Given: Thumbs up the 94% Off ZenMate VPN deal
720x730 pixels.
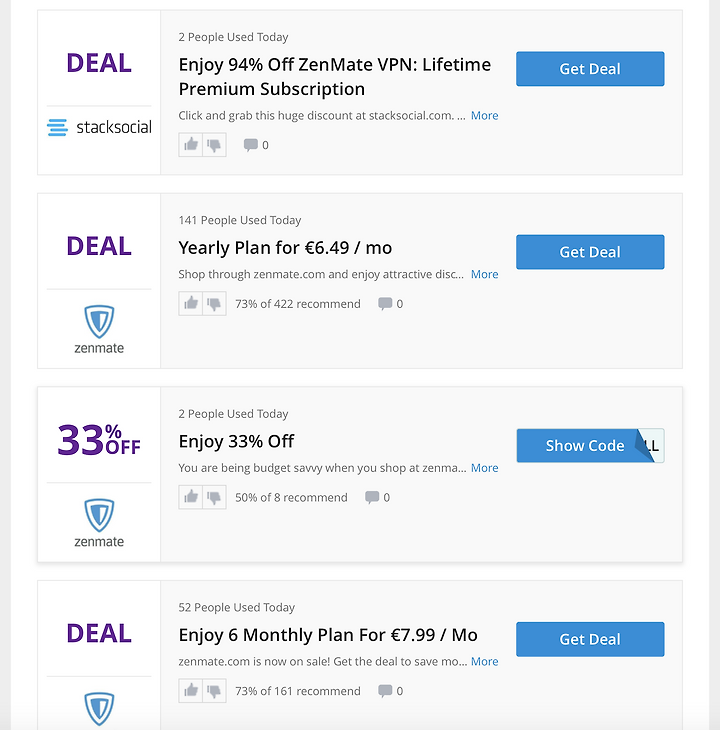Looking at the screenshot, I should coord(191,145).
